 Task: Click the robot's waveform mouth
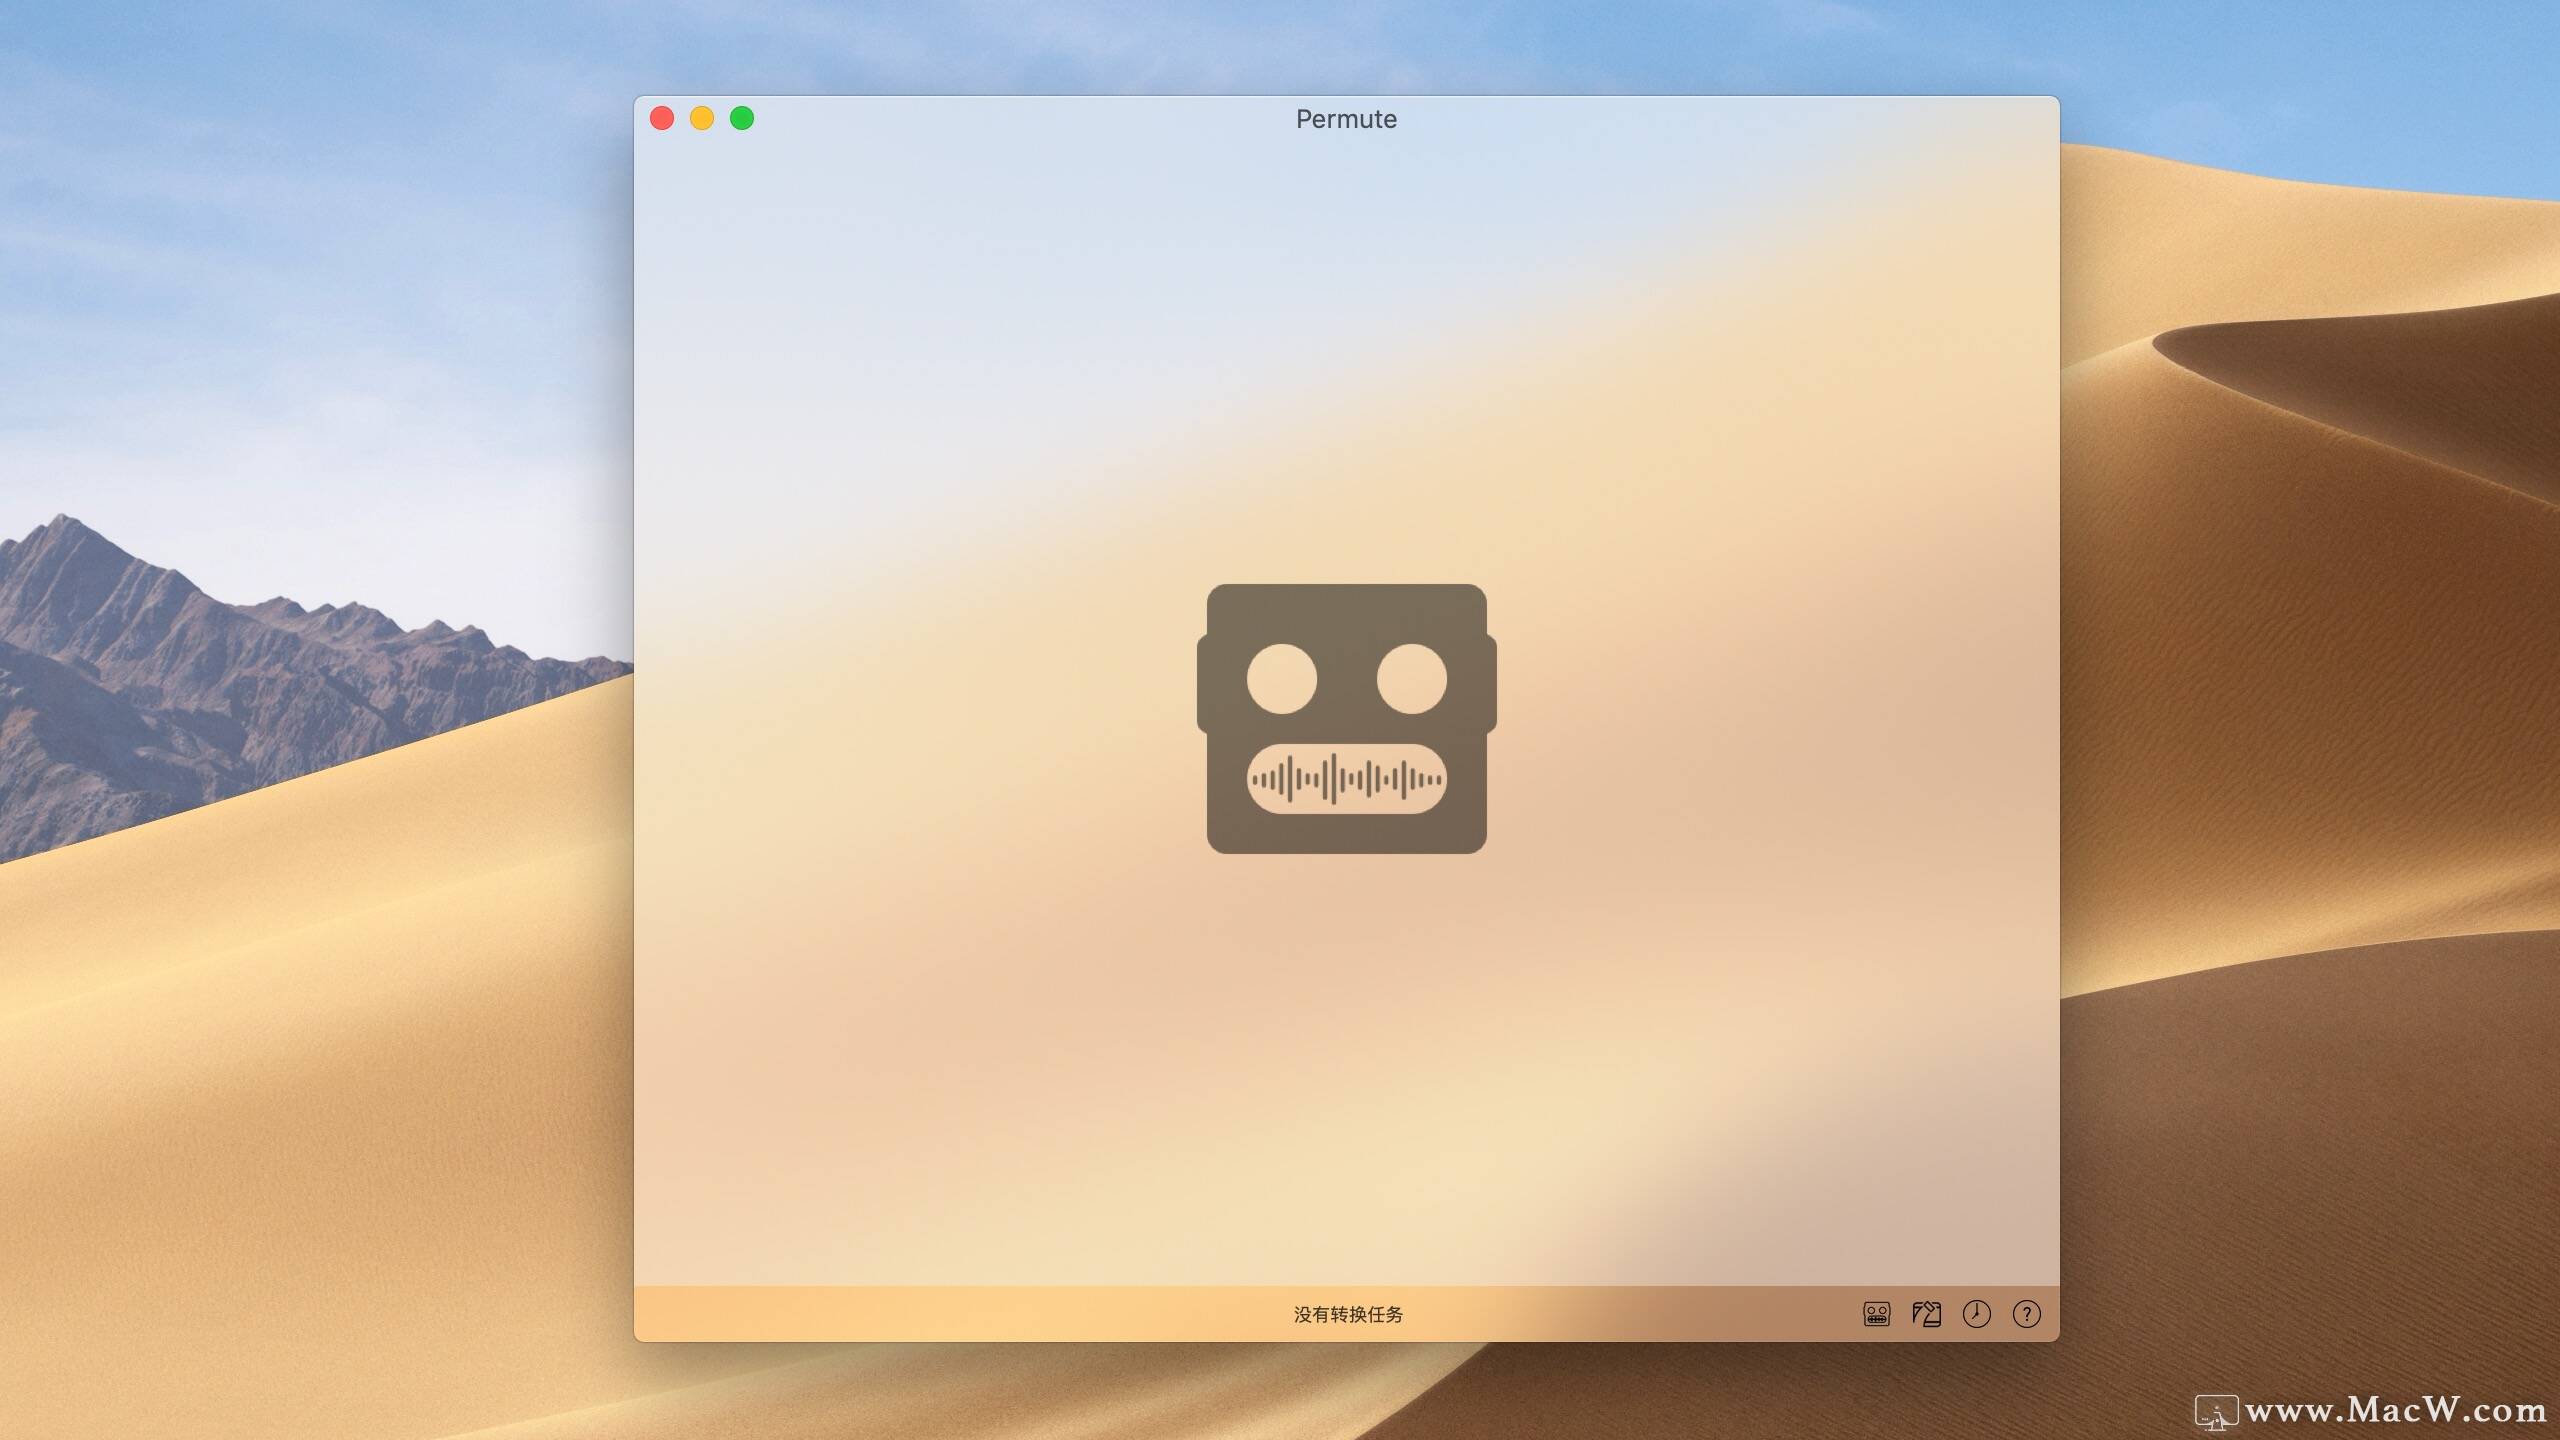pos(1346,779)
